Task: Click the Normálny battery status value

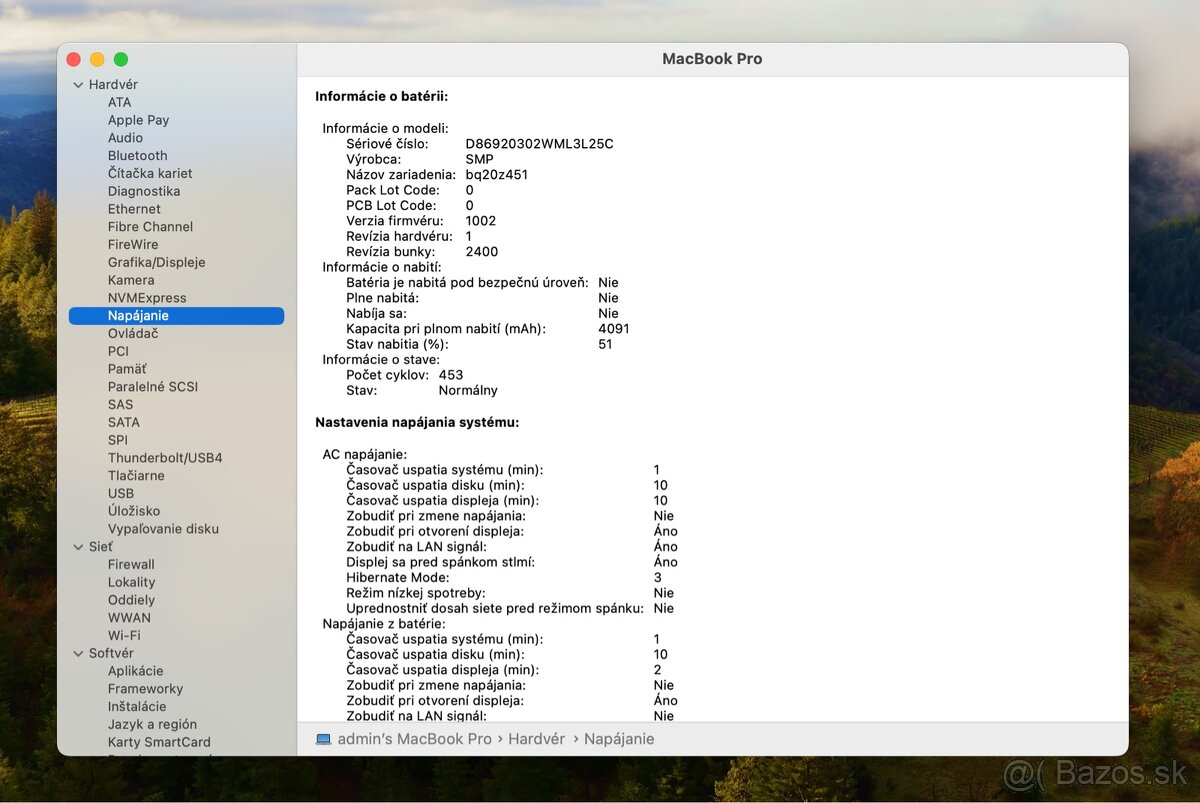Action: tap(468, 391)
